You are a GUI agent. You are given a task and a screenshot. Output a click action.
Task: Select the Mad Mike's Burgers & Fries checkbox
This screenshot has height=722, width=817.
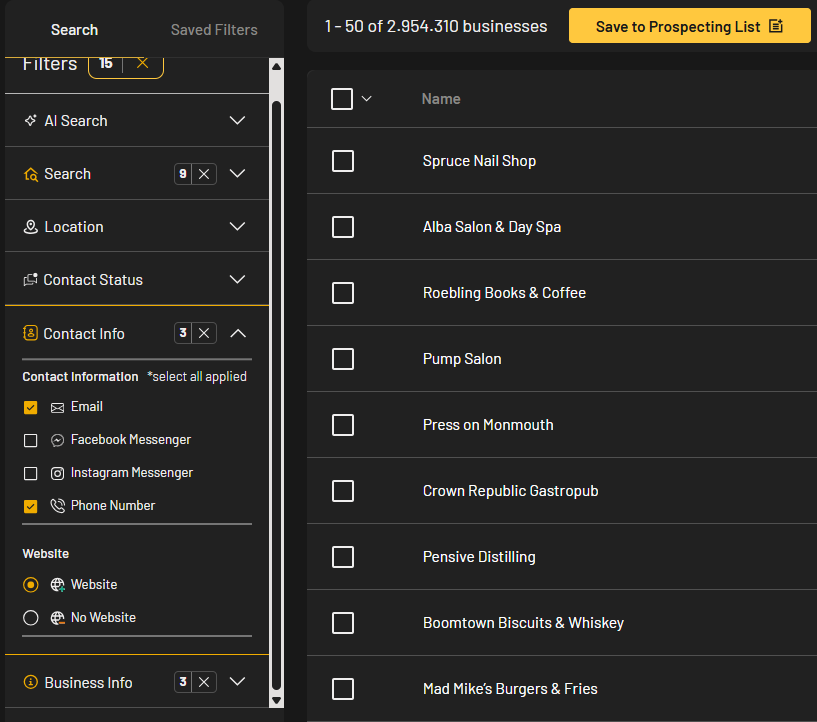coord(343,689)
